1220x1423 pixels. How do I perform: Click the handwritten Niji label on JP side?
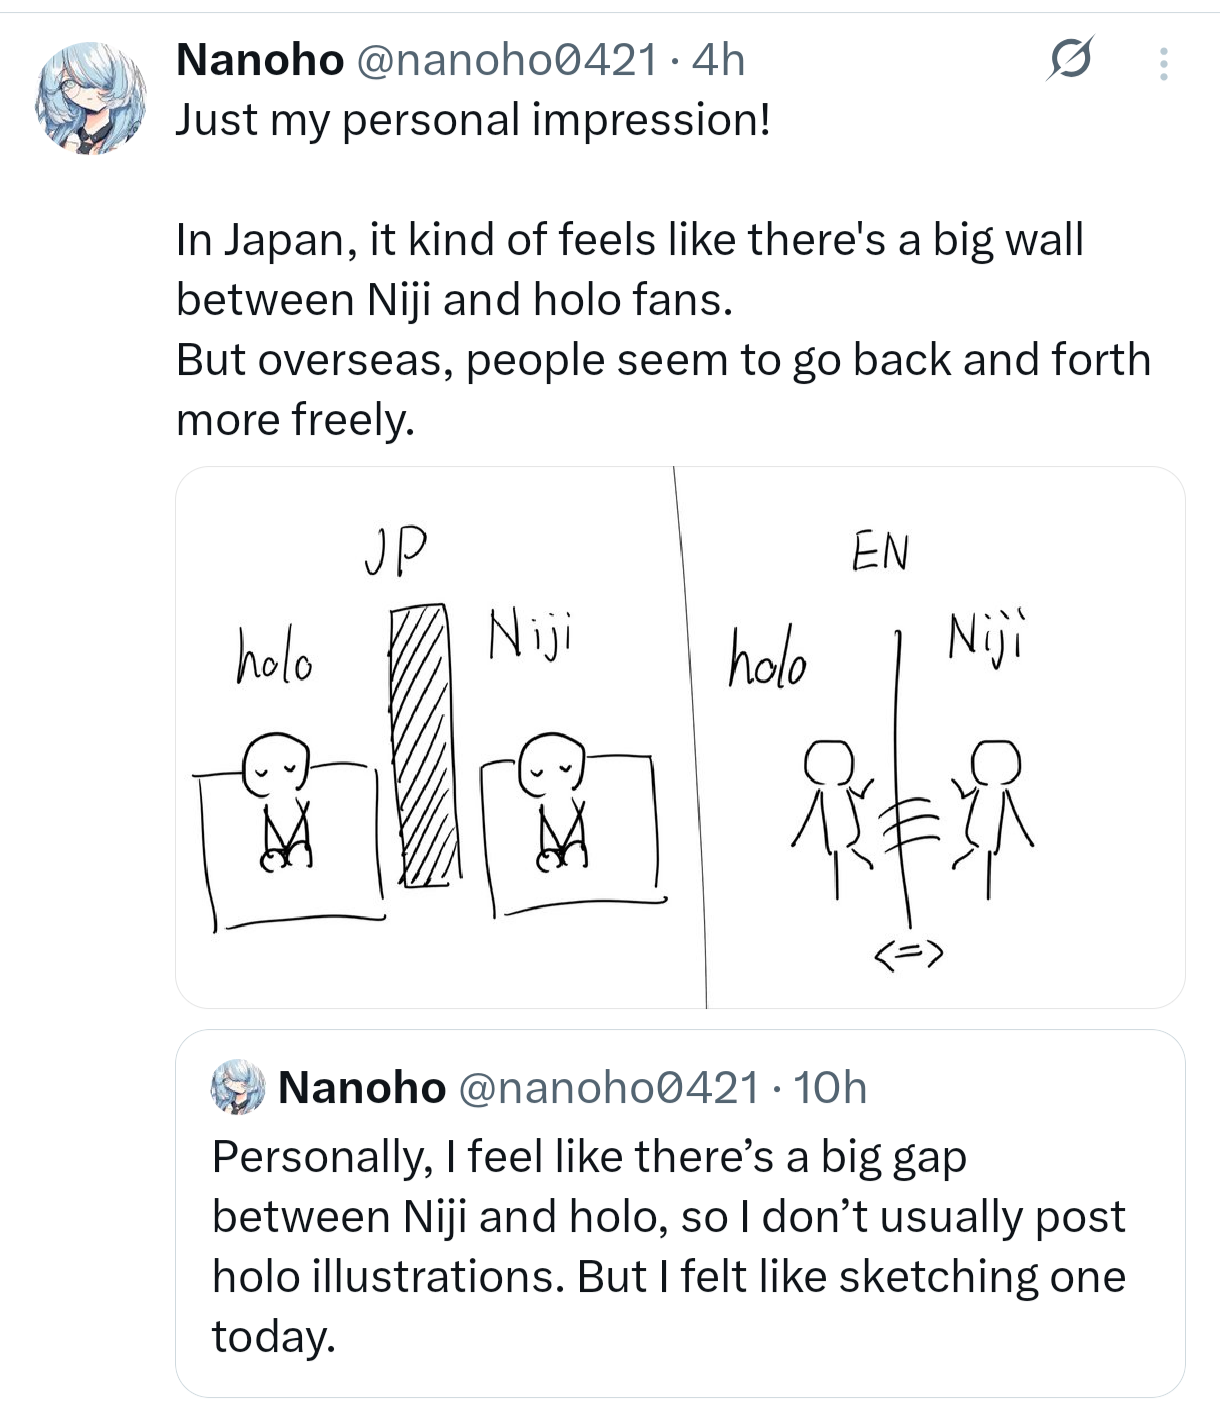coord(530,636)
